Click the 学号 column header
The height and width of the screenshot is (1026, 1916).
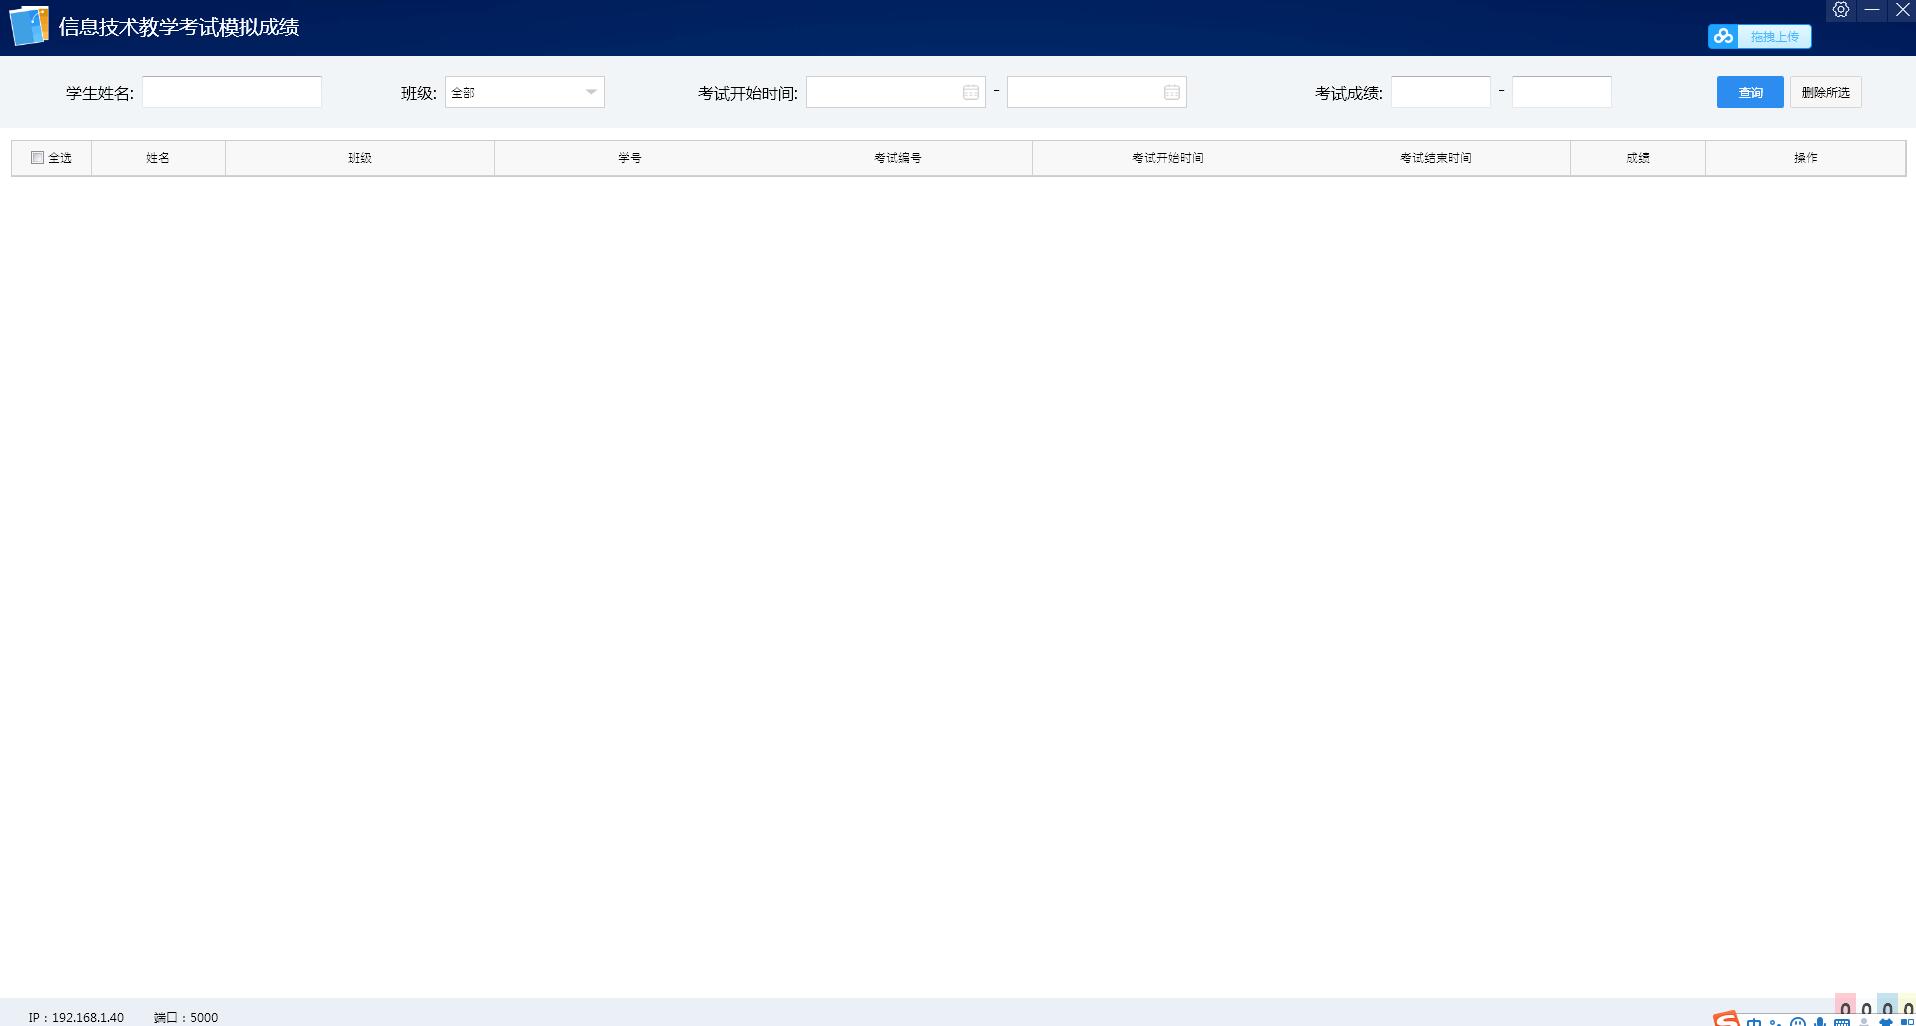click(630, 158)
